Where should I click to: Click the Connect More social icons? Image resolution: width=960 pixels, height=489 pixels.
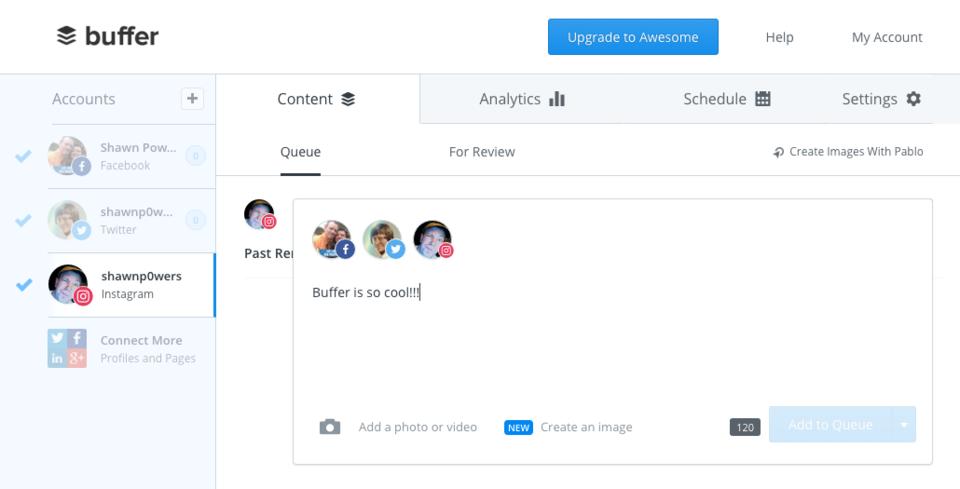click(x=67, y=348)
